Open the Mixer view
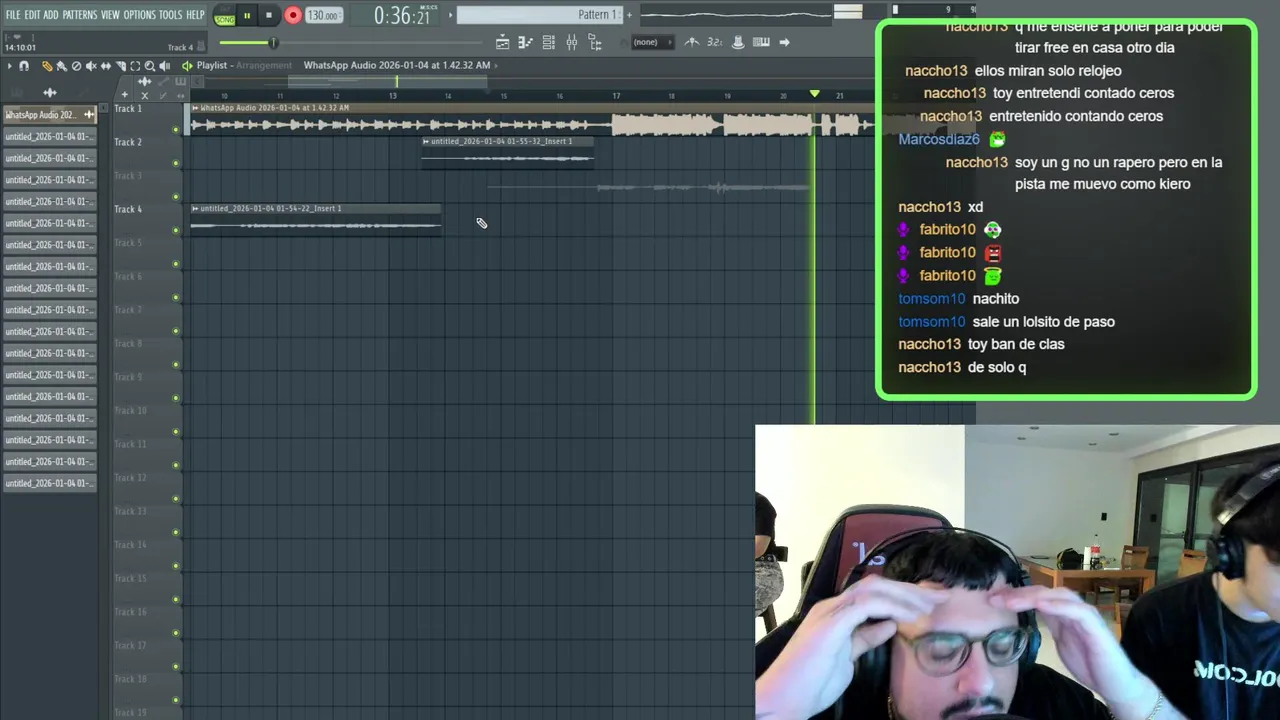Image resolution: width=1280 pixels, height=720 pixels. click(x=572, y=42)
